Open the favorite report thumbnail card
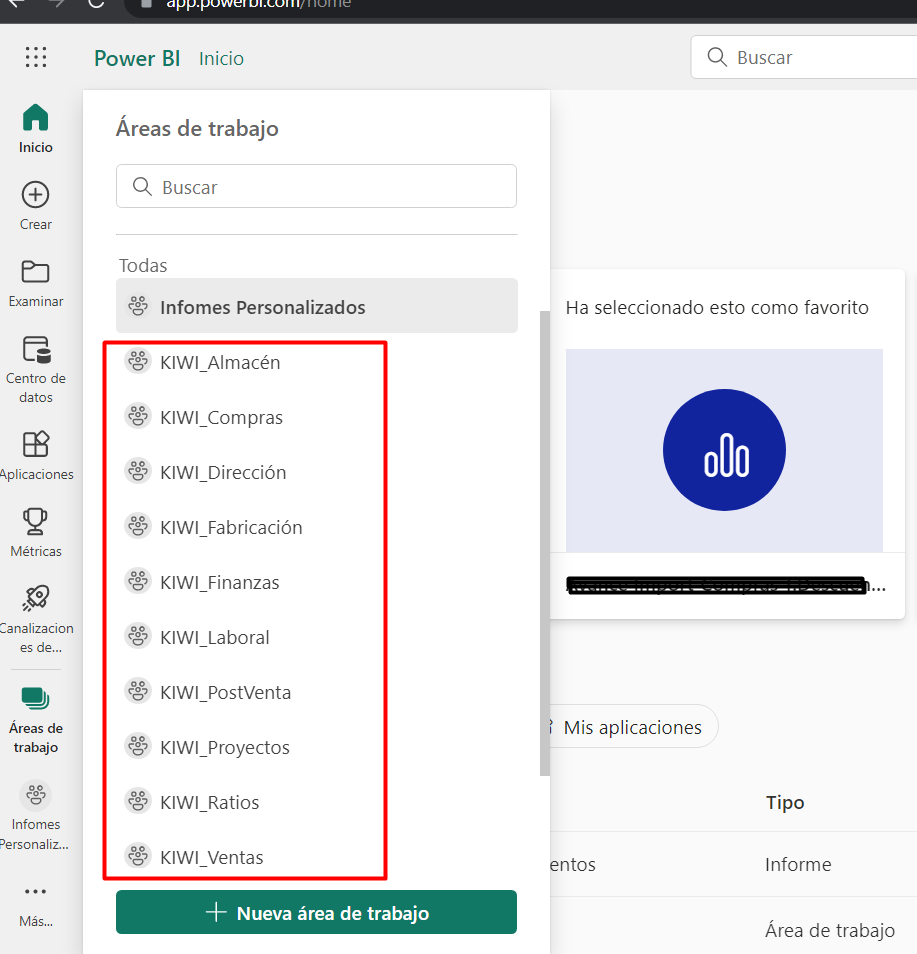 coord(724,450)
